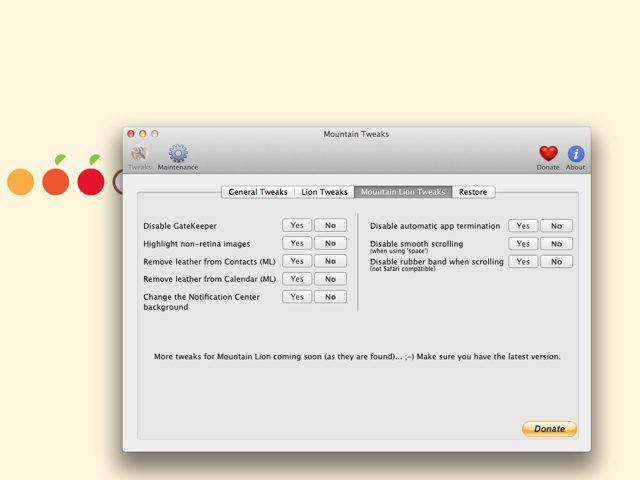Choose Yes for Remove leather from Contacts

click(297, 261)
